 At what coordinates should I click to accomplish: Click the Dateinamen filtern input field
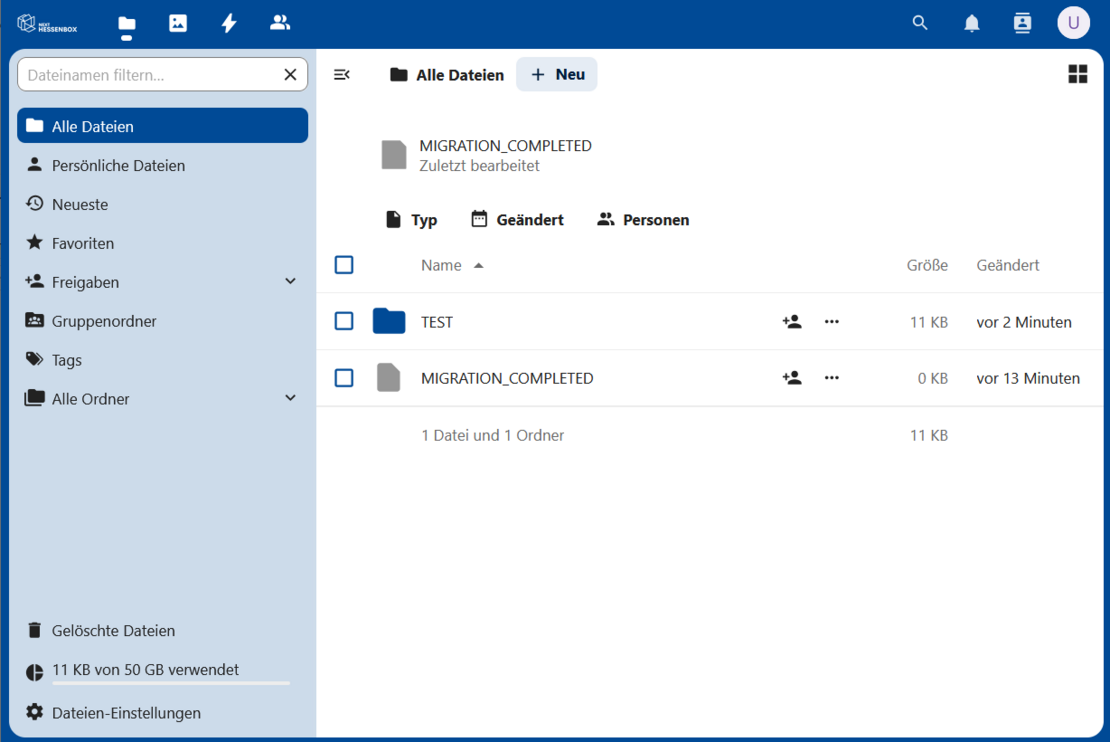click(x=150, y=75)
